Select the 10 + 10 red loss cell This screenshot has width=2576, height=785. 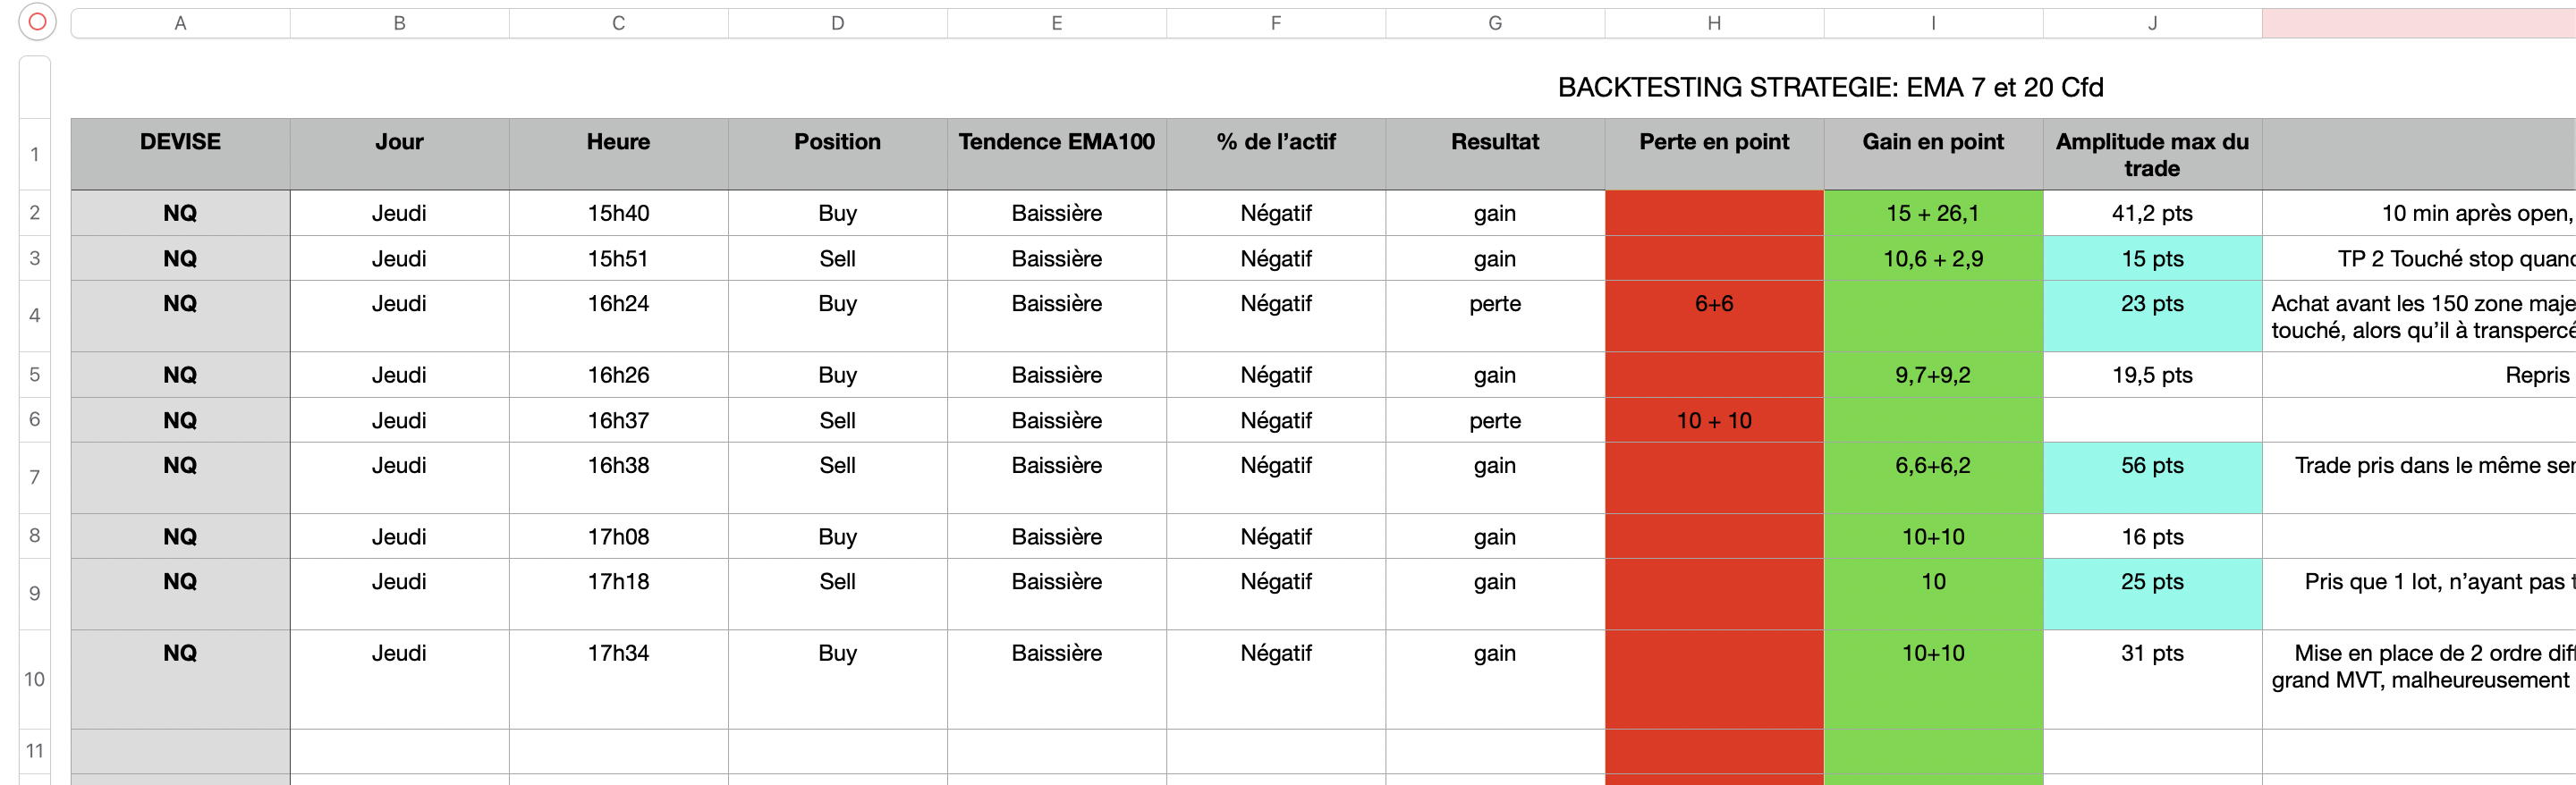[x=1714, y=421]
